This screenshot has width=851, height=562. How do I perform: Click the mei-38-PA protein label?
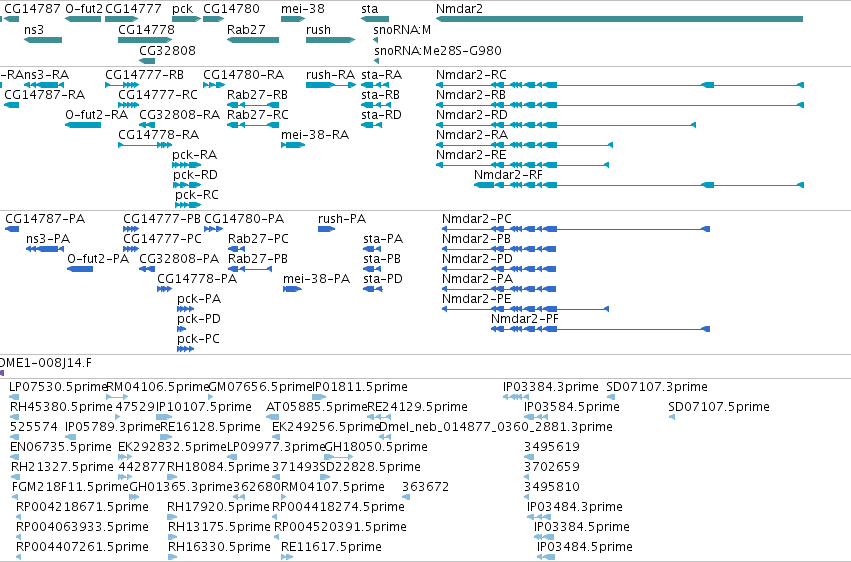coord(316,279)
